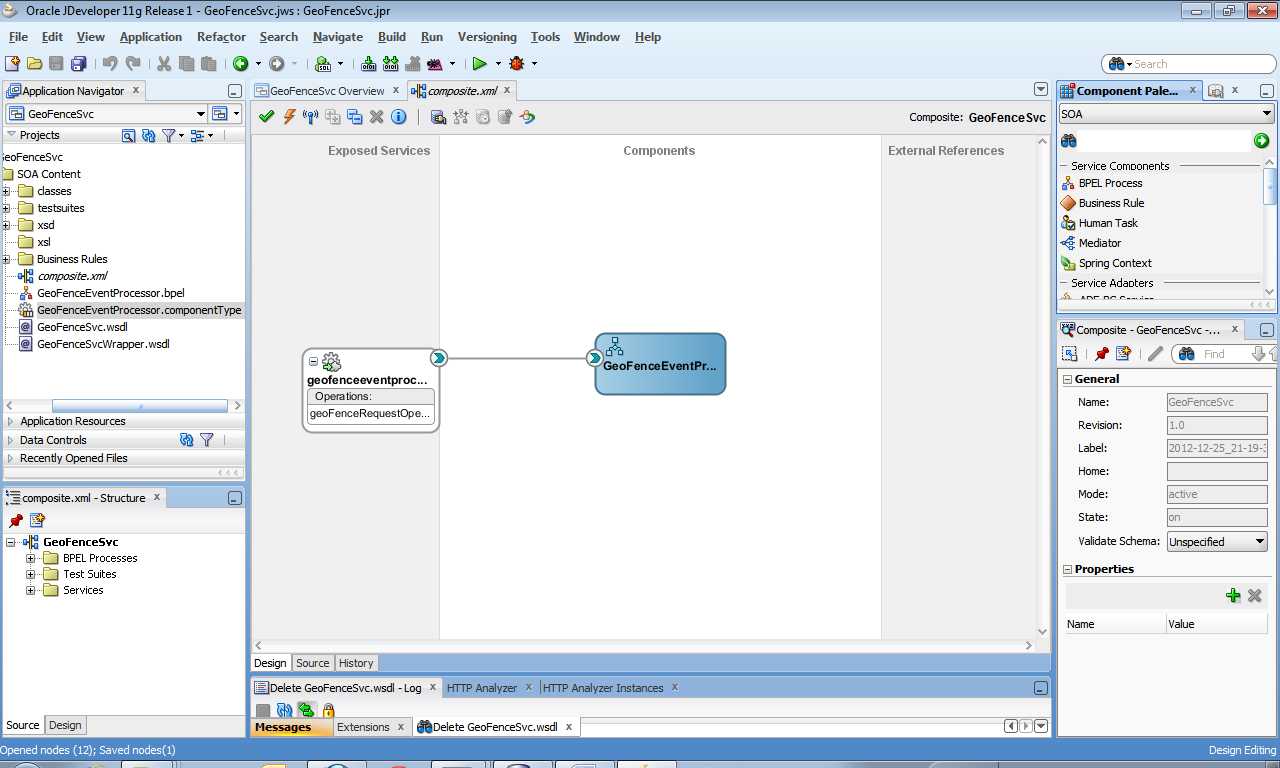Viewport: 1280px width, 768px height.
Task: Click the magnifier icon in Projects header
Action: coord(128,135)
